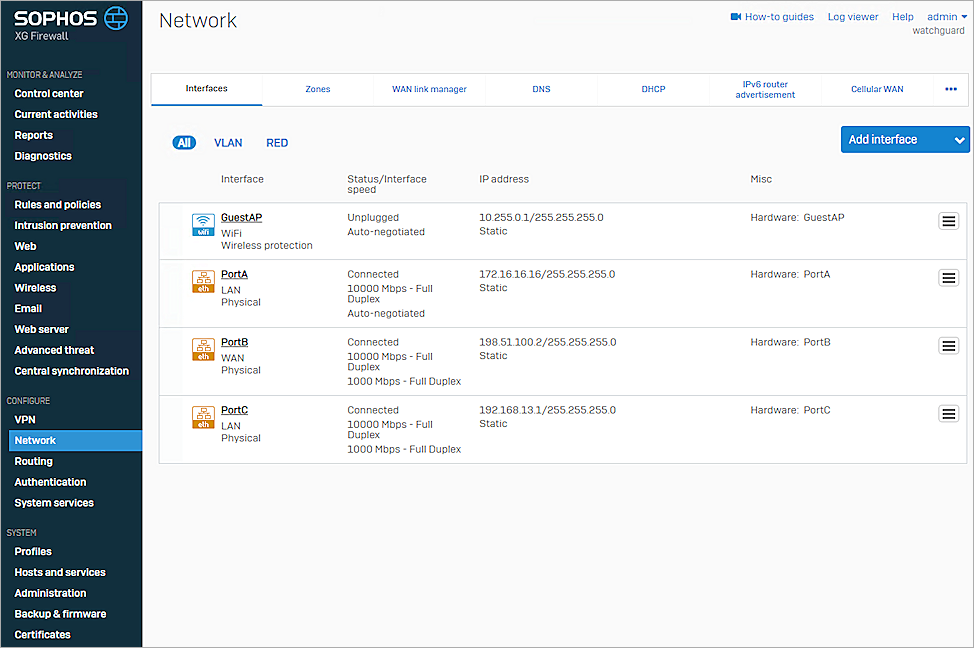
Task: Navigate to VPN in the sidebar
Action: [x=25, y=419]
